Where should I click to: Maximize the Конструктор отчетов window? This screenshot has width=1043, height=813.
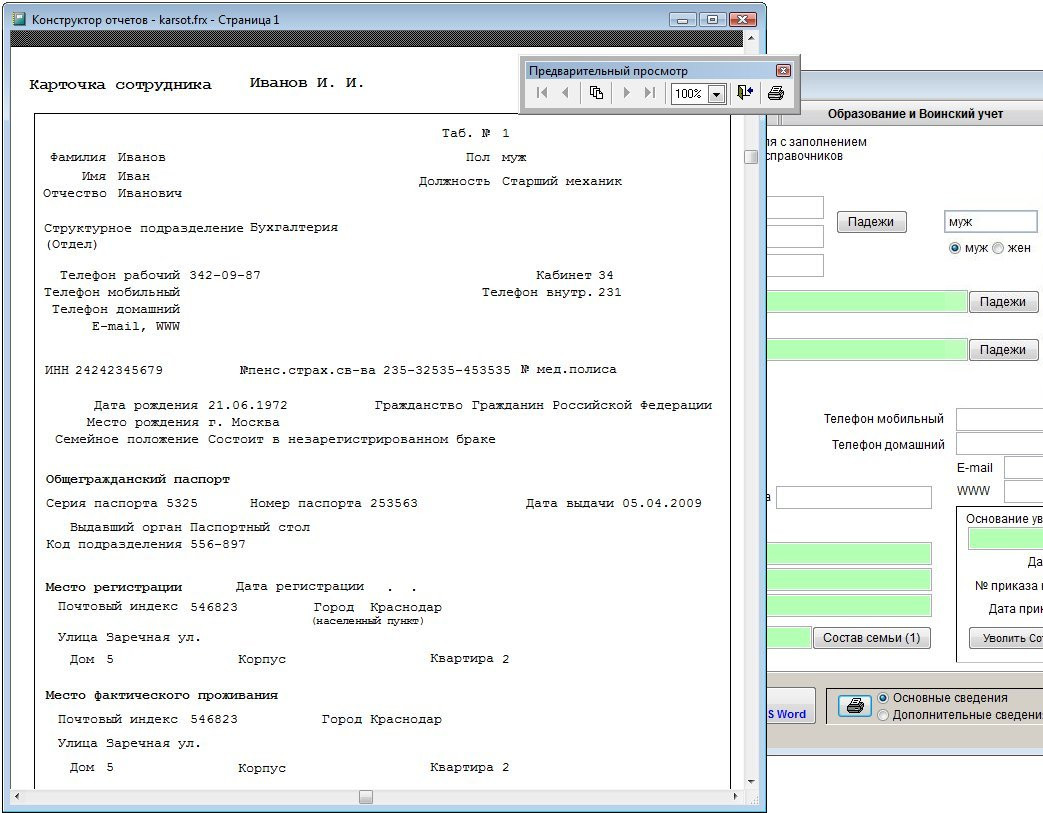712,19
